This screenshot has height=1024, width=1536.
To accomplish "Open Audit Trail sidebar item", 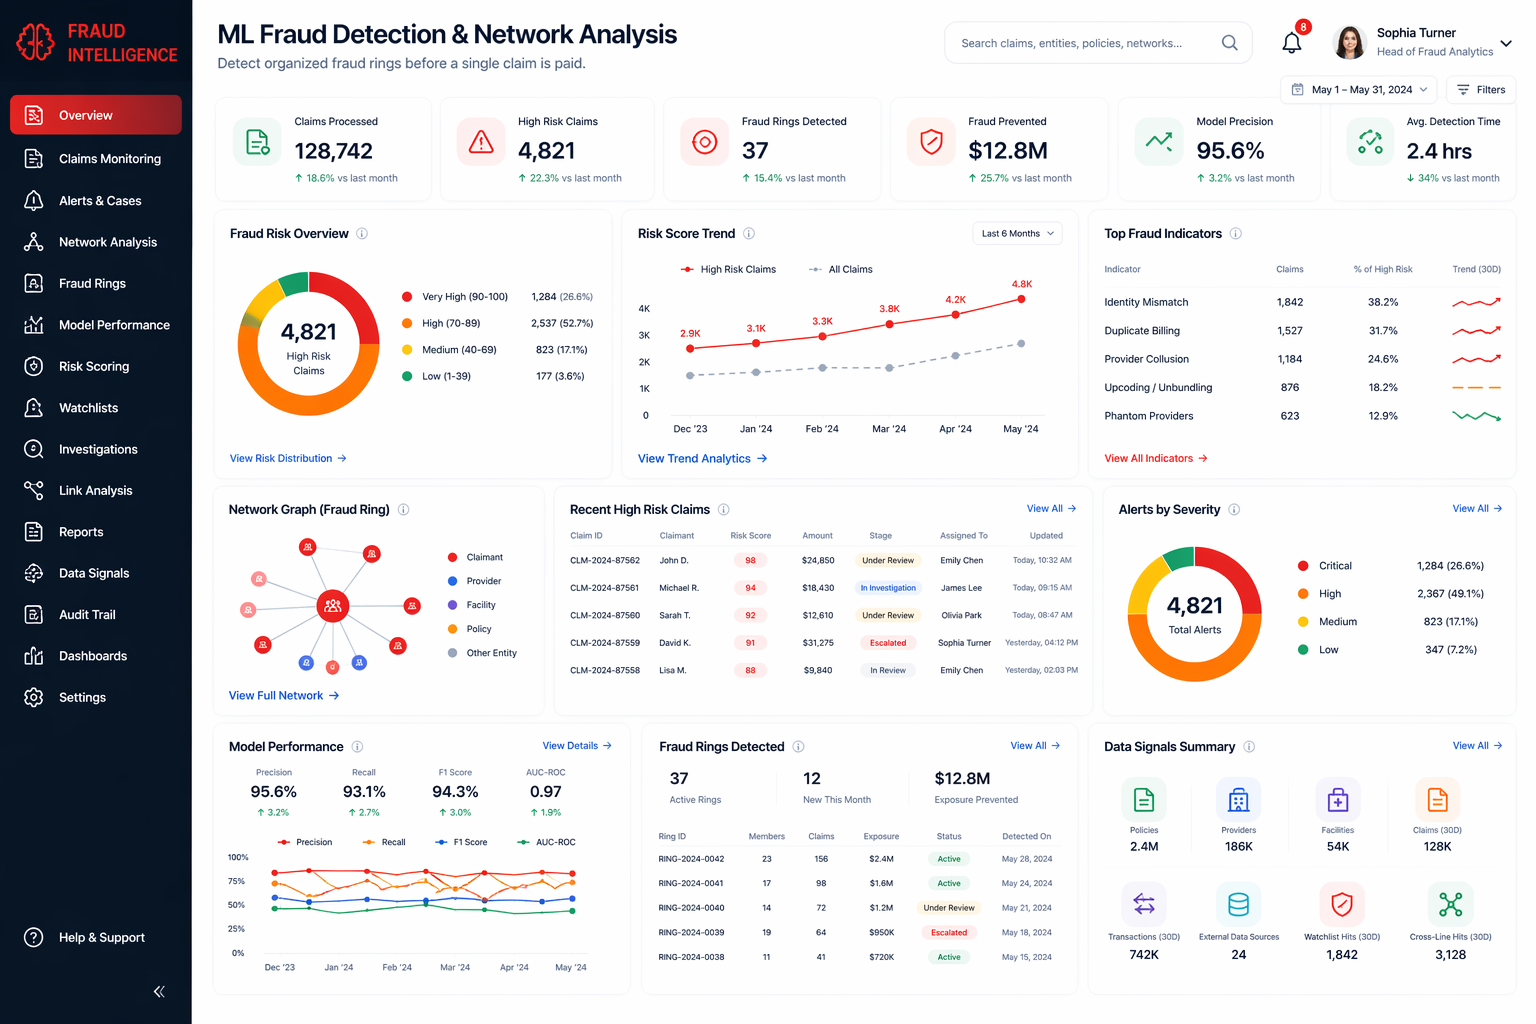I will pos(96,615).
